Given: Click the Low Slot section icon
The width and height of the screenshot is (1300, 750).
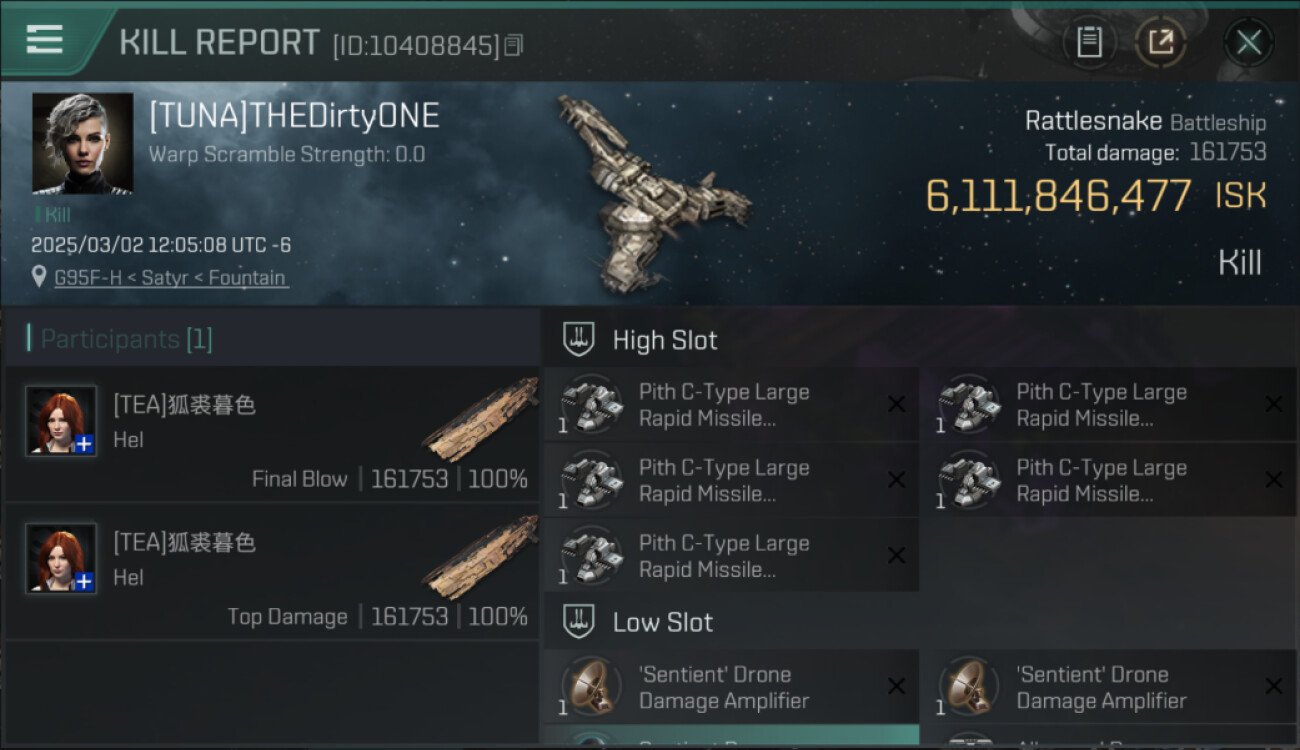Looking at the screenshot, I should tap(579, 622).
